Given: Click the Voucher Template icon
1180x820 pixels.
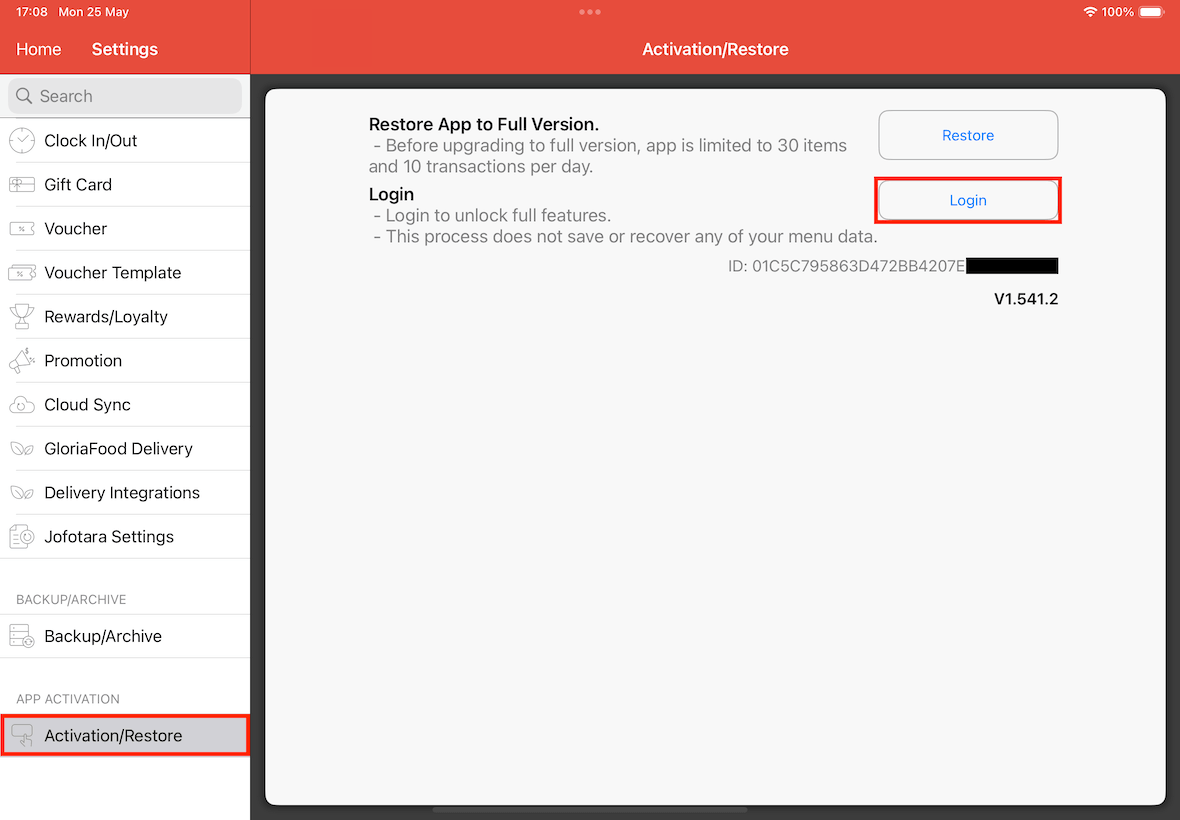Looking at the screenshot, I should pyautogui.click(x=22, y=272).
